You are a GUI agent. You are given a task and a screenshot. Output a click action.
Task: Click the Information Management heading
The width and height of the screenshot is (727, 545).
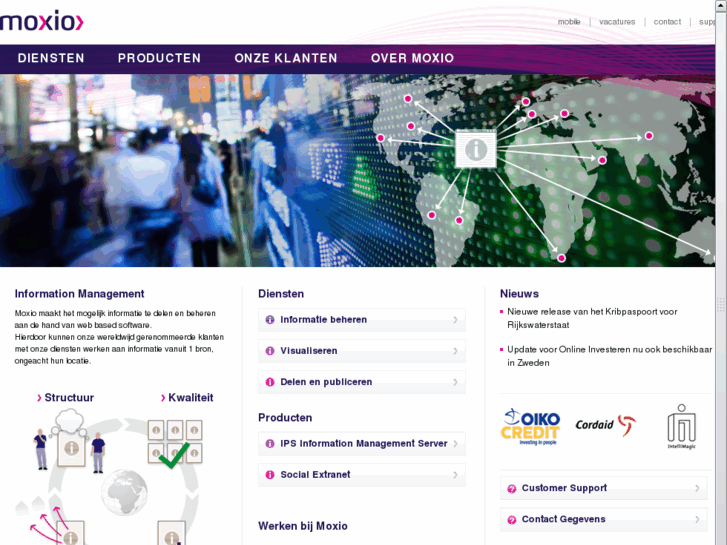point(79,294)
